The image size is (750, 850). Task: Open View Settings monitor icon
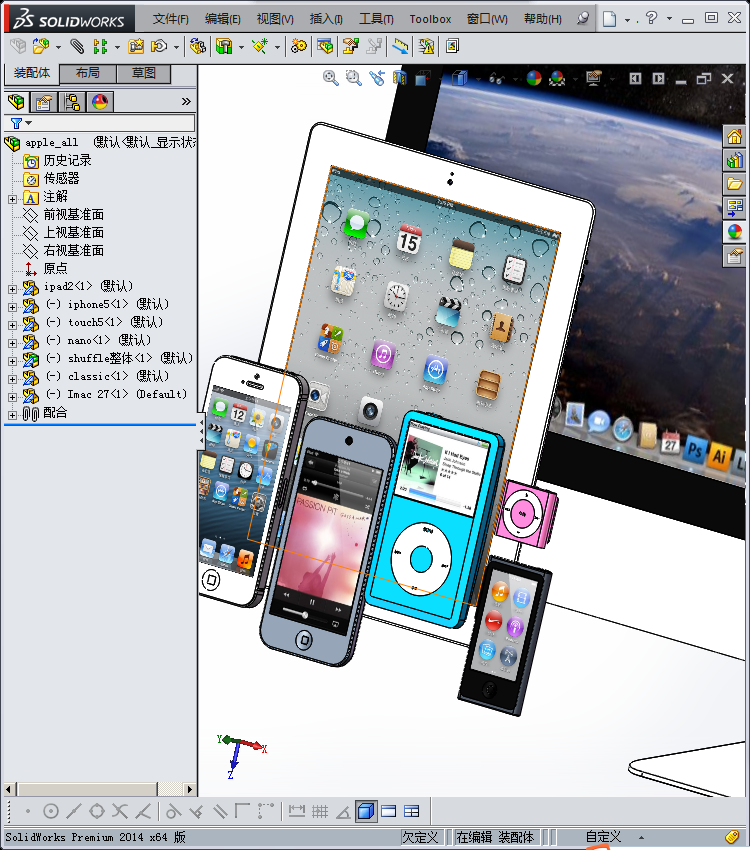click(594, 78)
